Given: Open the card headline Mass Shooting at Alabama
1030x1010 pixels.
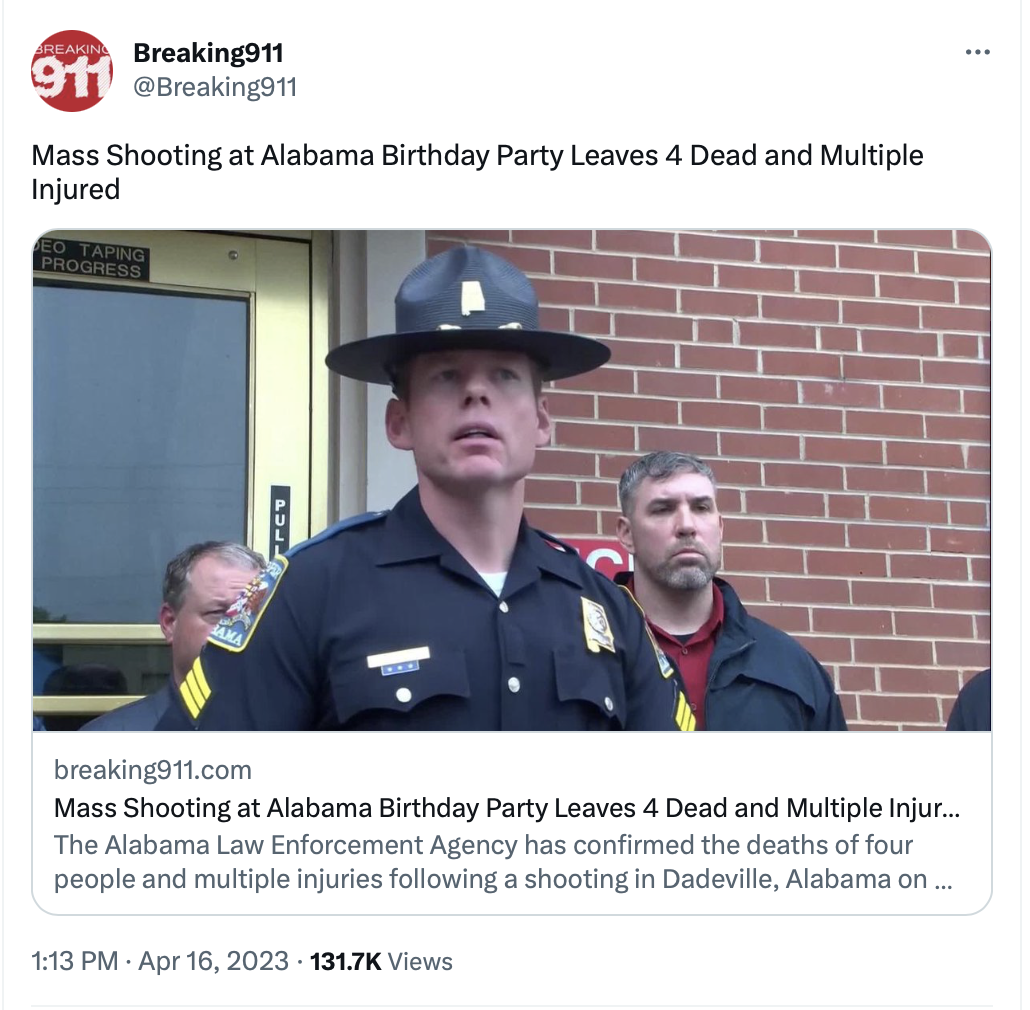Looking at the screenshot, I should (506, 808).
